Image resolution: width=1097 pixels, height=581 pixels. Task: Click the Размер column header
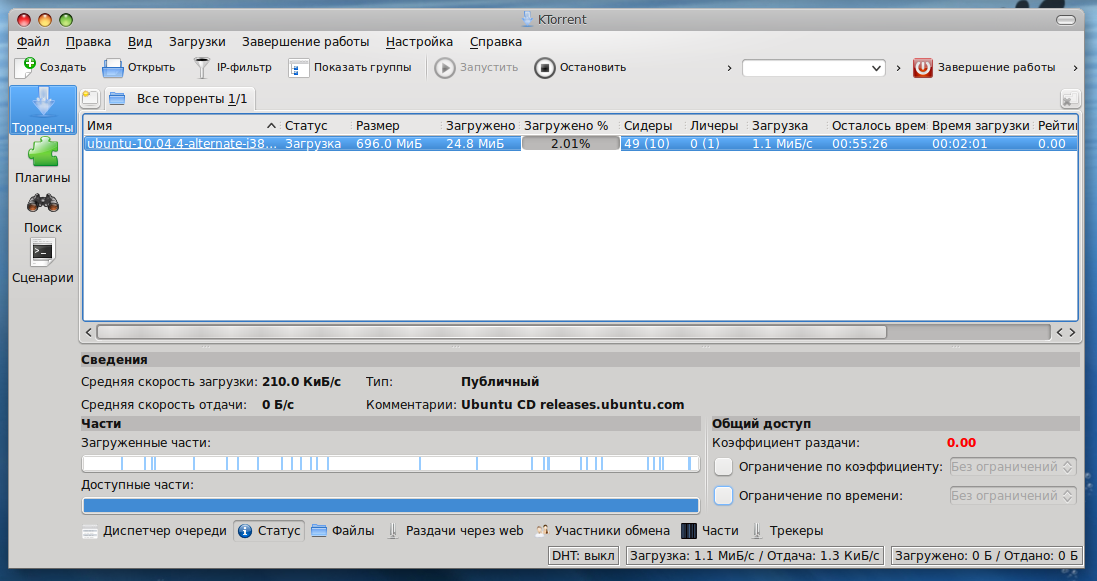397,125
